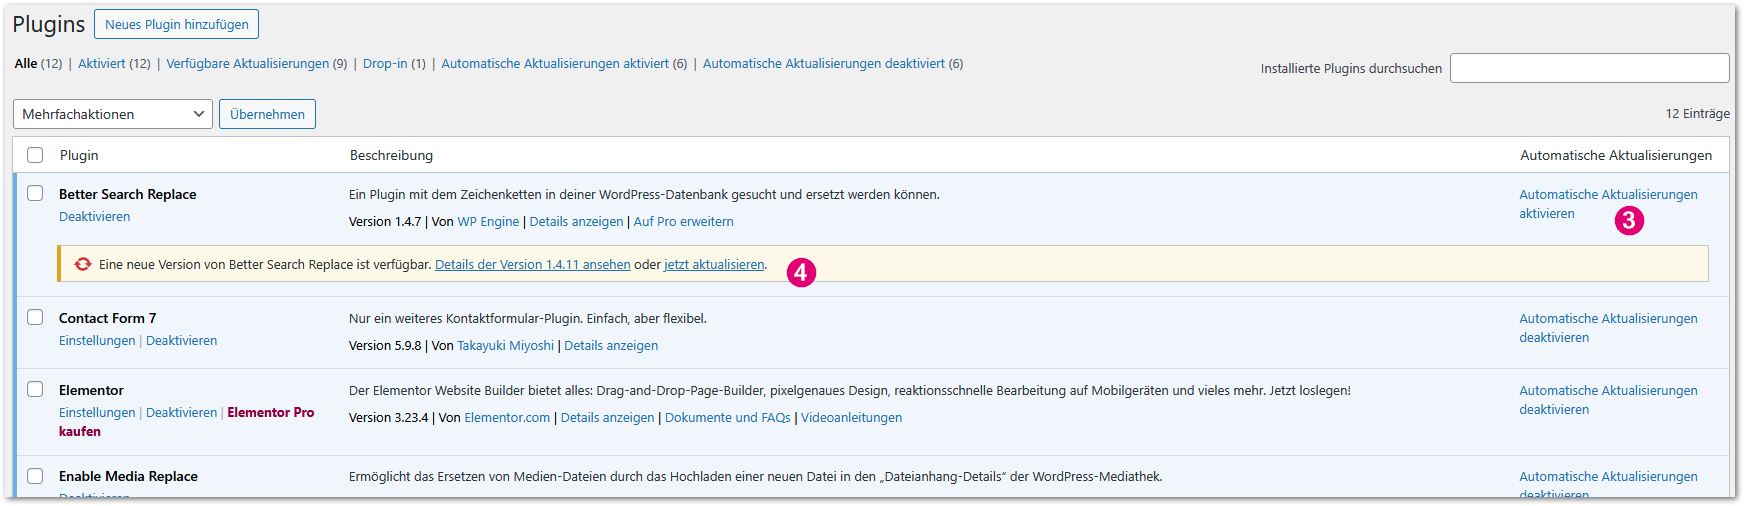Check the Enable Media Replace checkbox

point(35,475)
